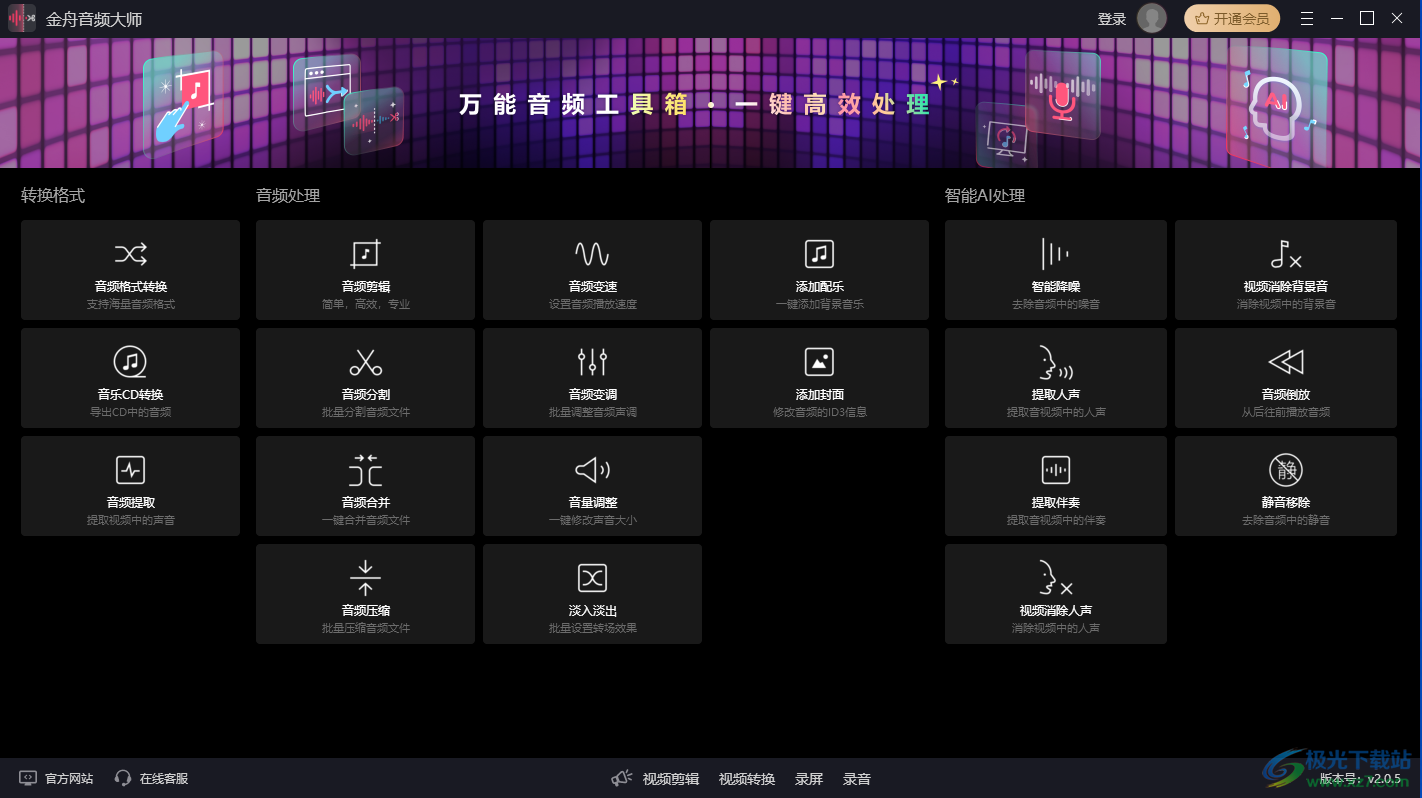Click the 版本号 v2.0.5 text
1422x798 pixels.
coord(1360,778)
